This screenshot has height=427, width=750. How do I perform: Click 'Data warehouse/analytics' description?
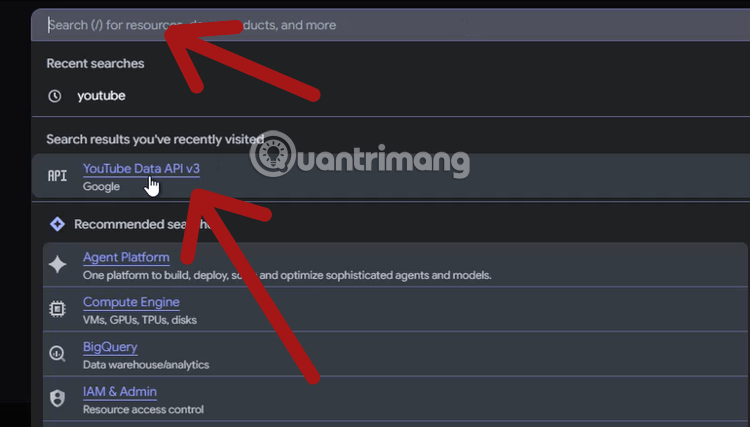pos(146,365)
